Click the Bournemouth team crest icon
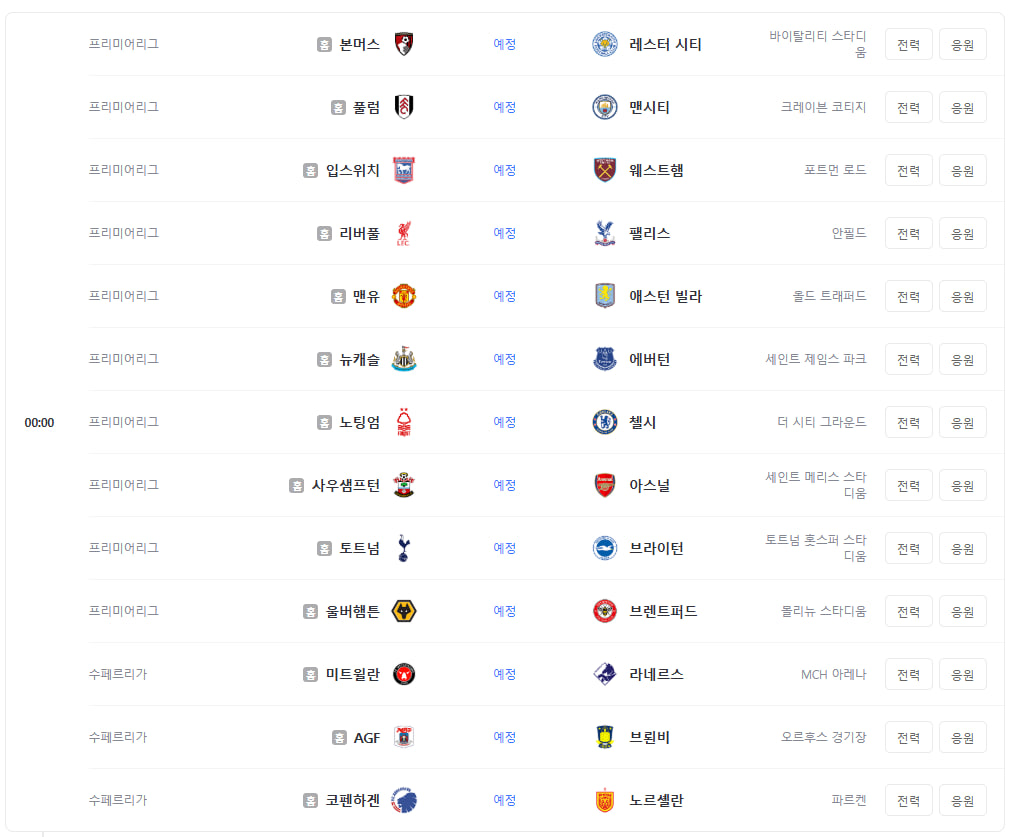 pos(403,44)
